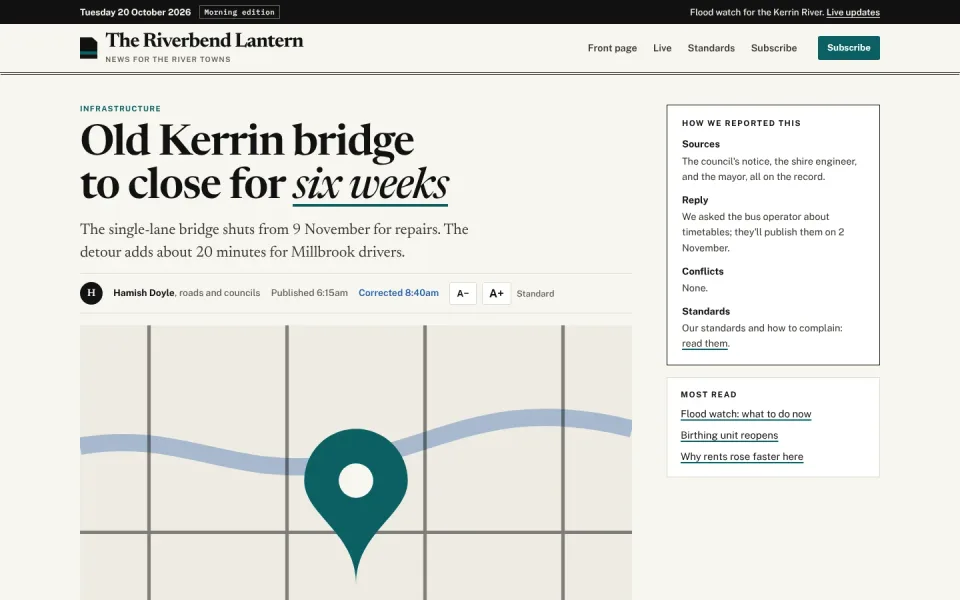Image resolution: width=960 pixels, height=600 pixels.
Task: Follow the Live updates link in top bar
Action: 853,12
